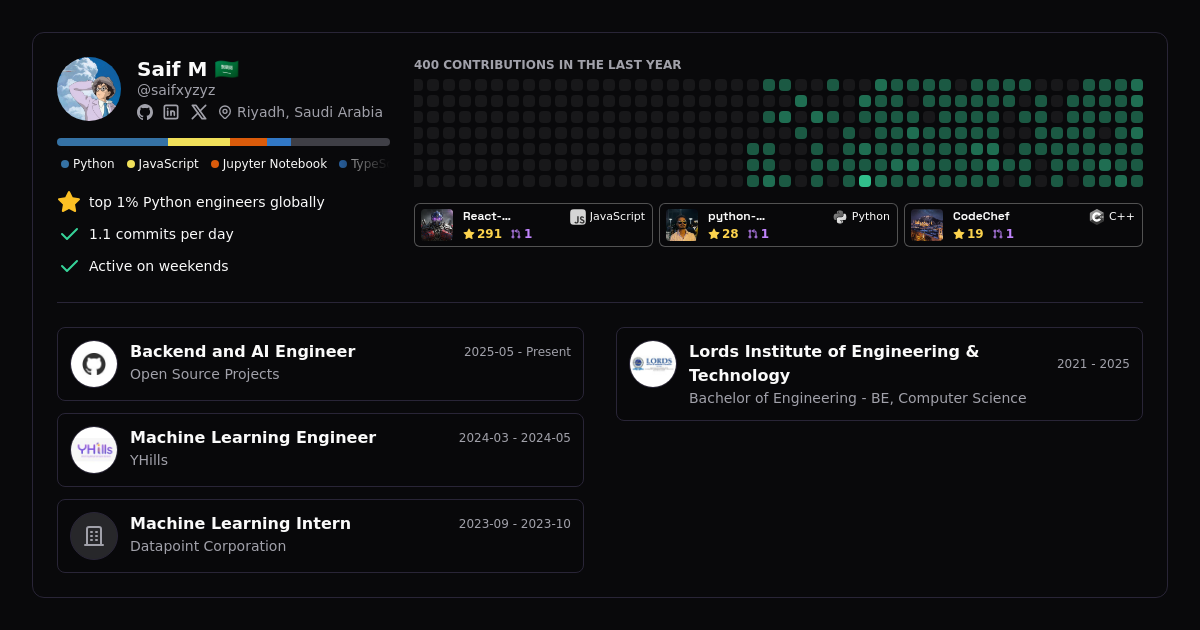Click the checkmark beside Active on weekends

coord(69,266)
